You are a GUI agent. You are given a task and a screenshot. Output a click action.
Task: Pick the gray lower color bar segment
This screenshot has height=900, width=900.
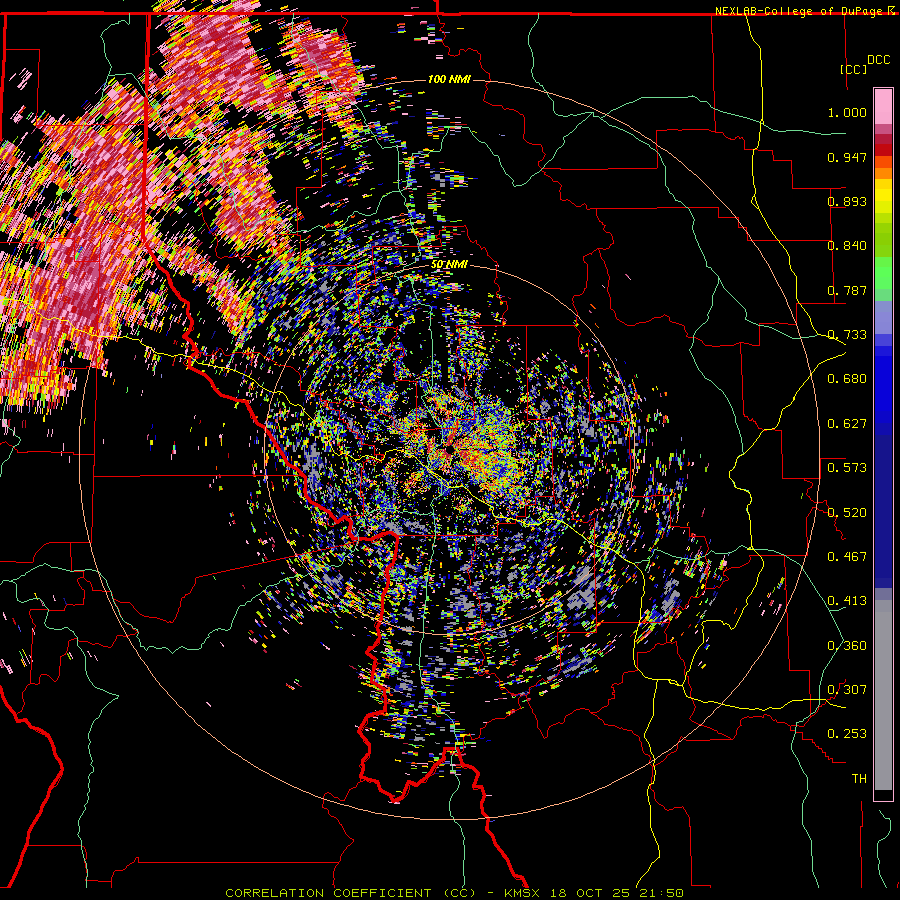[x=883, y=695]
